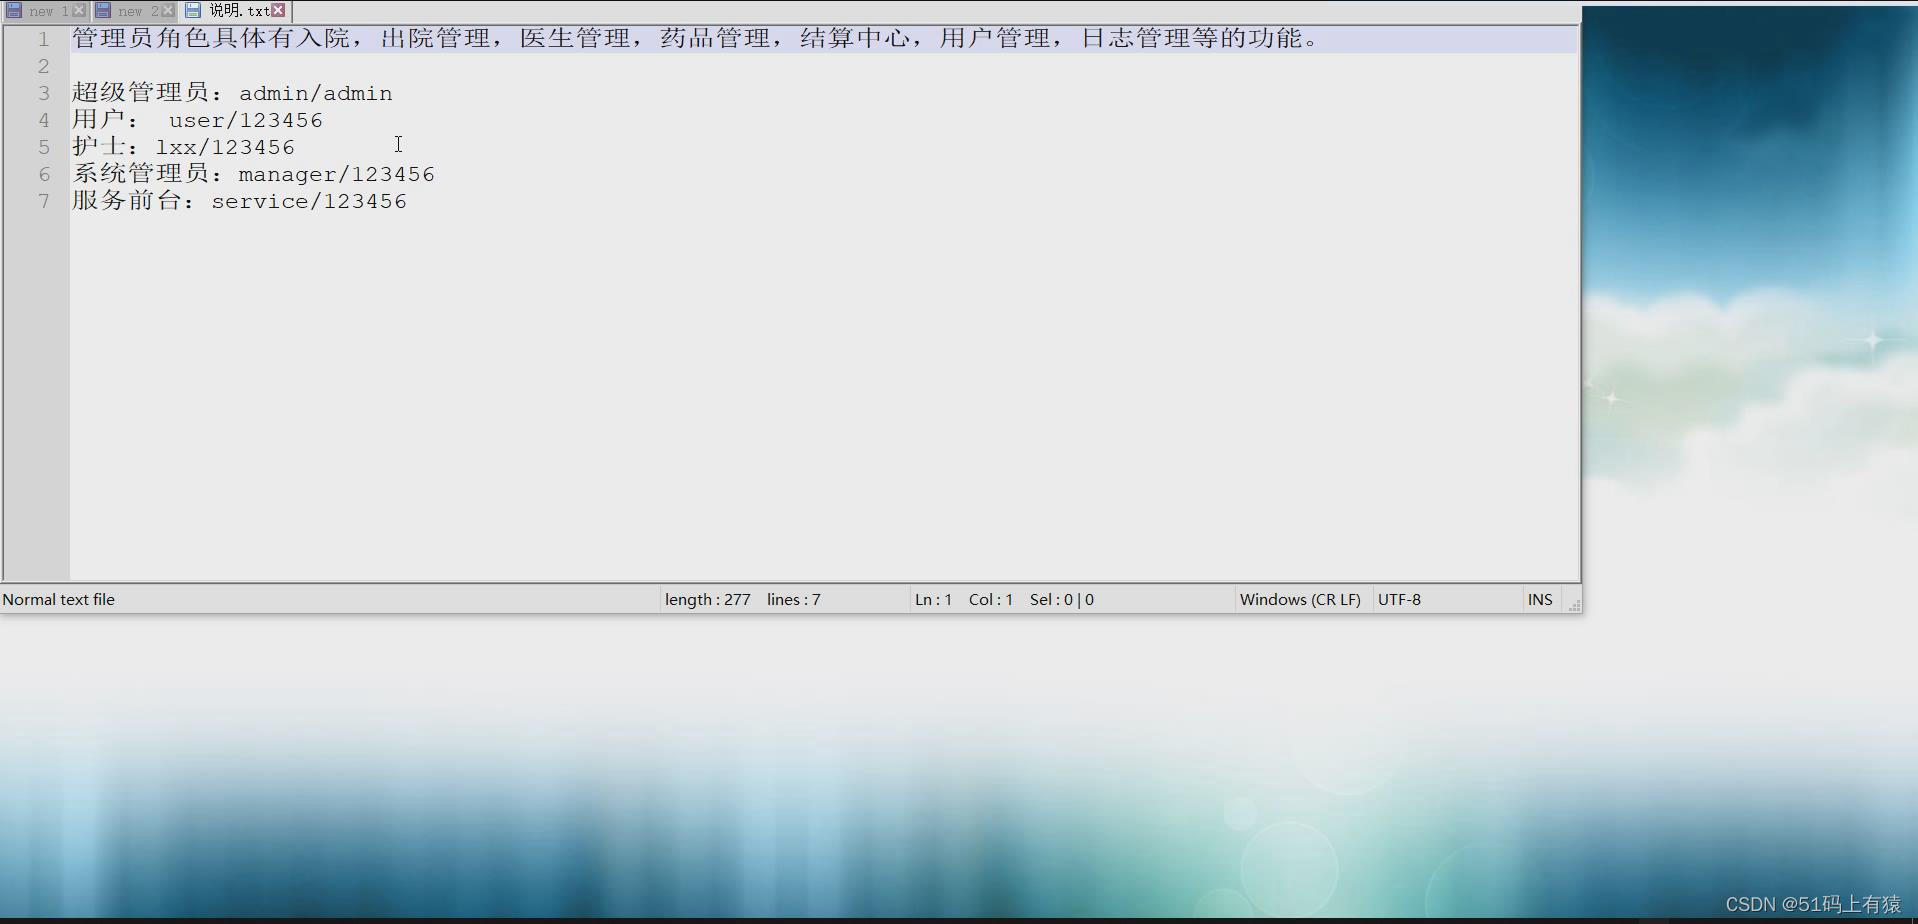Viewport: 1918px width, 924px height.
Task: Click the 系统管理员: manager/123456 line
Action: (x=253, y=174)
